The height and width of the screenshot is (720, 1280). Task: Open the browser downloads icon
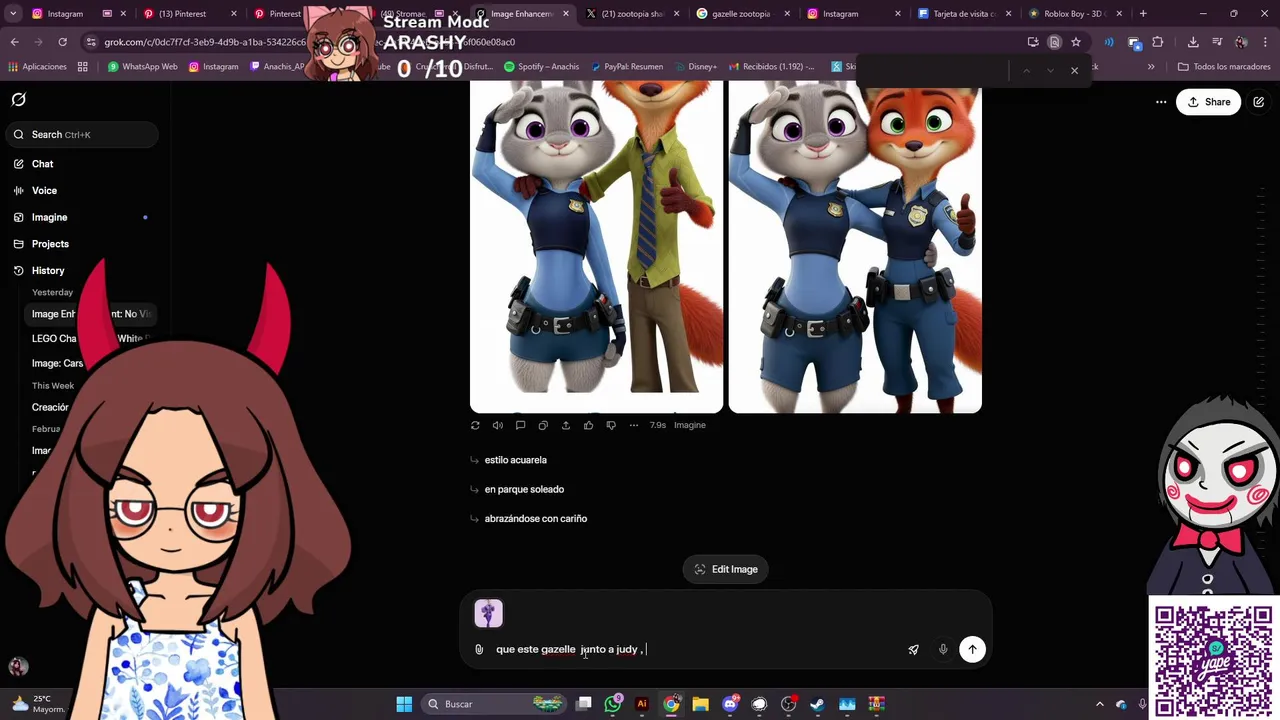point(1193,42)
